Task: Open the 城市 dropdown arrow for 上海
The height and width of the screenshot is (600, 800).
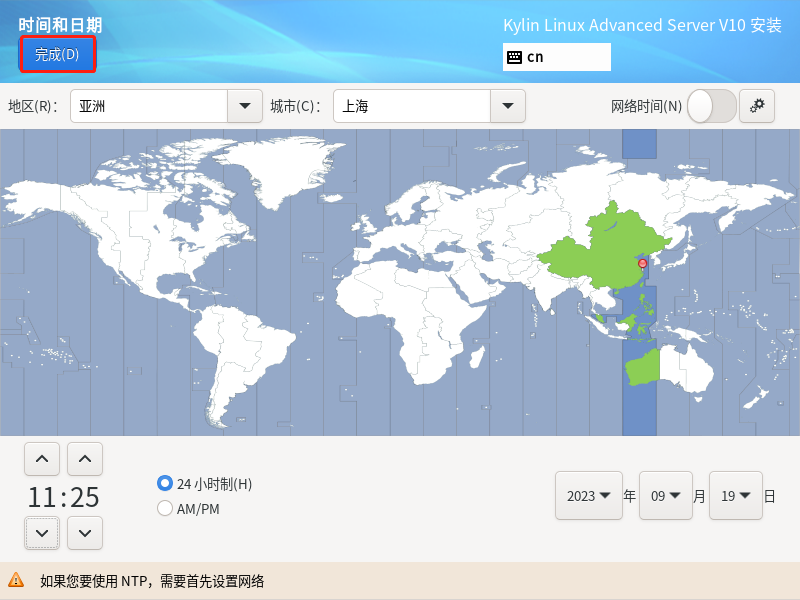Action: point(508,106)
